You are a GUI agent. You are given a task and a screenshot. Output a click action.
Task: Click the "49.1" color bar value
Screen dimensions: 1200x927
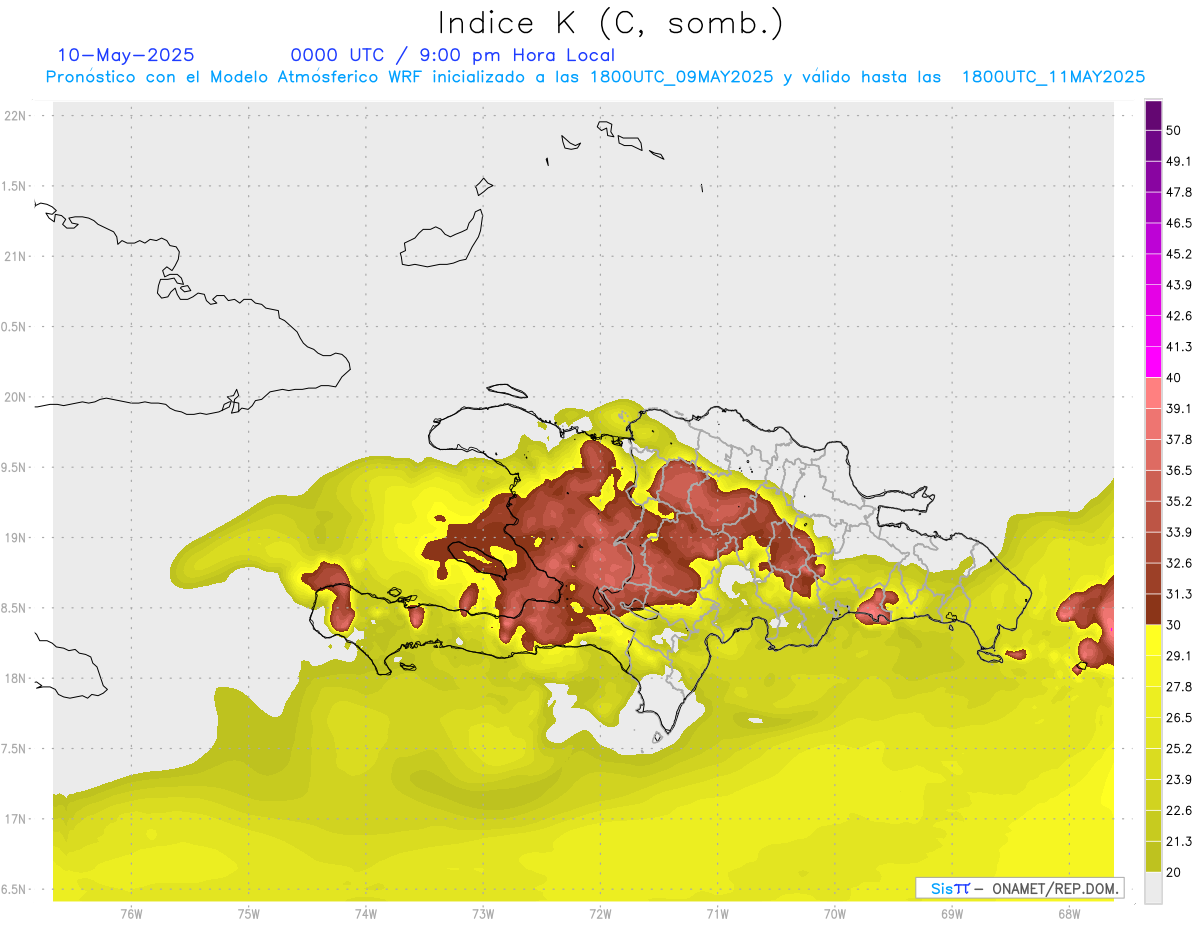pyautogui.click(x=1178, y=162)
